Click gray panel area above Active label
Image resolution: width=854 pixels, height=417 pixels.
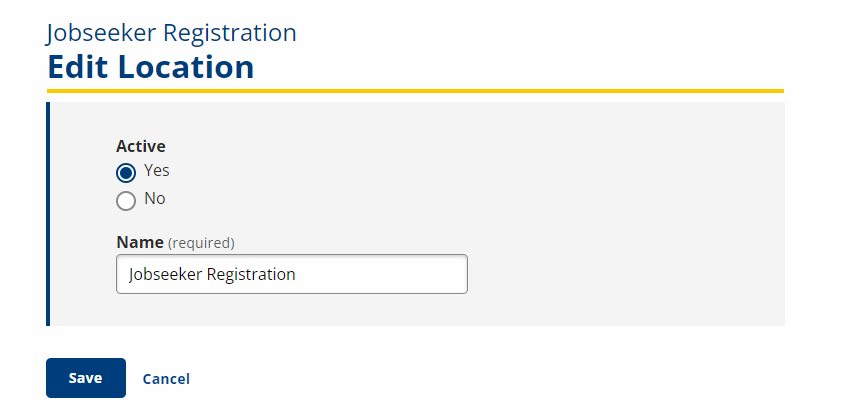pos(400,118)
